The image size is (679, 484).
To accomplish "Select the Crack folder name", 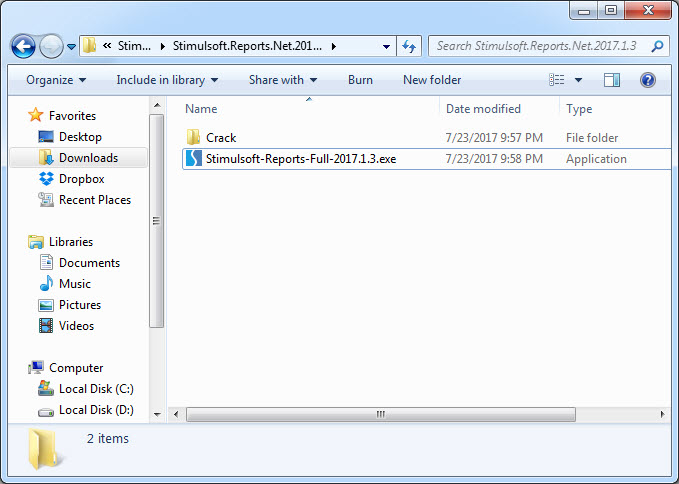I will [x=221, y=138].
